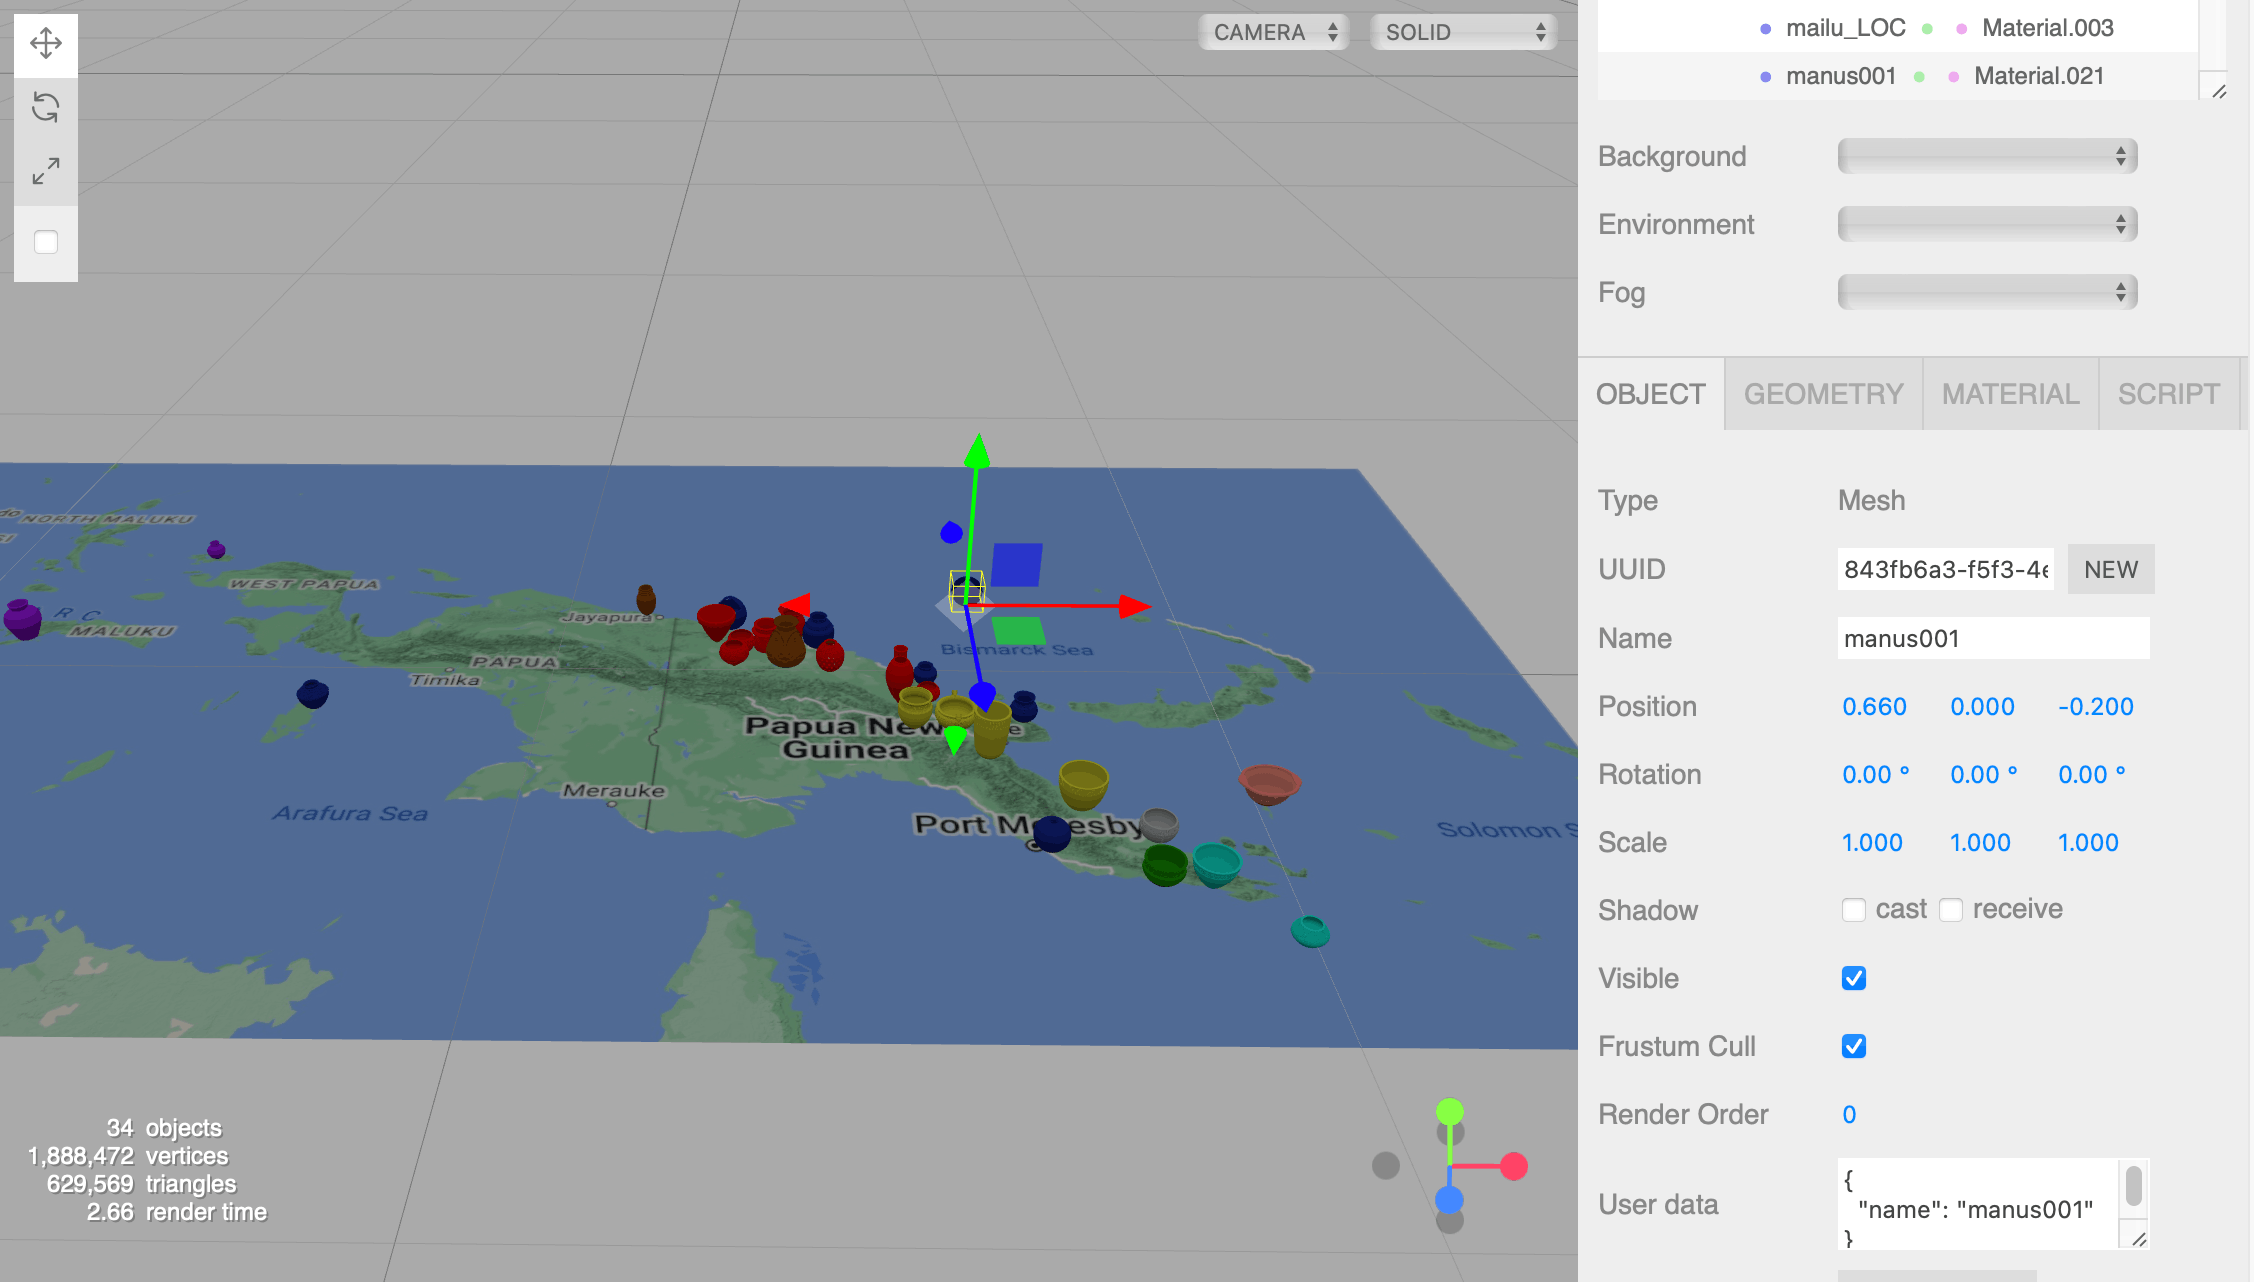Viewport: 2254px width, 1282px height.
Task: Switch to the OBJECT tab
Action: coord(1651,394)
